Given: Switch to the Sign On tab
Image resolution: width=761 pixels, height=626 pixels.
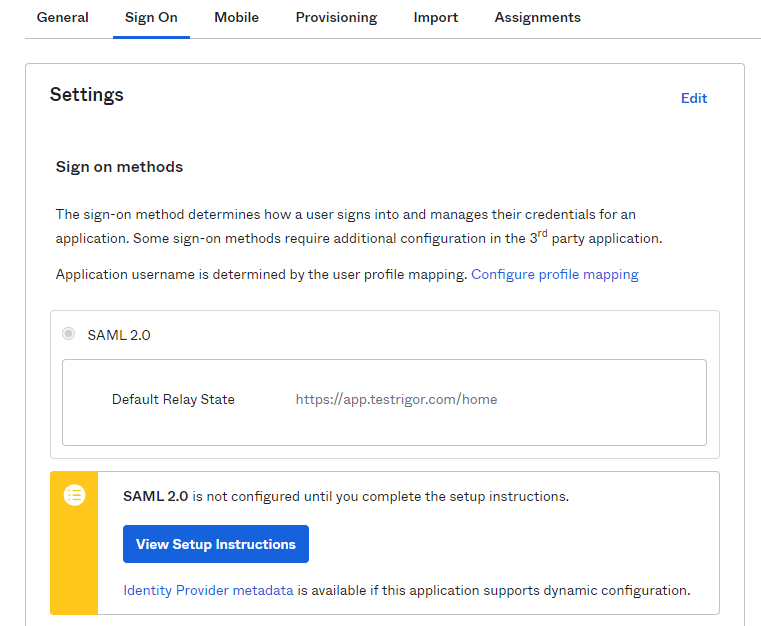Looking at the screenshot, I should (x=151, y=17).
